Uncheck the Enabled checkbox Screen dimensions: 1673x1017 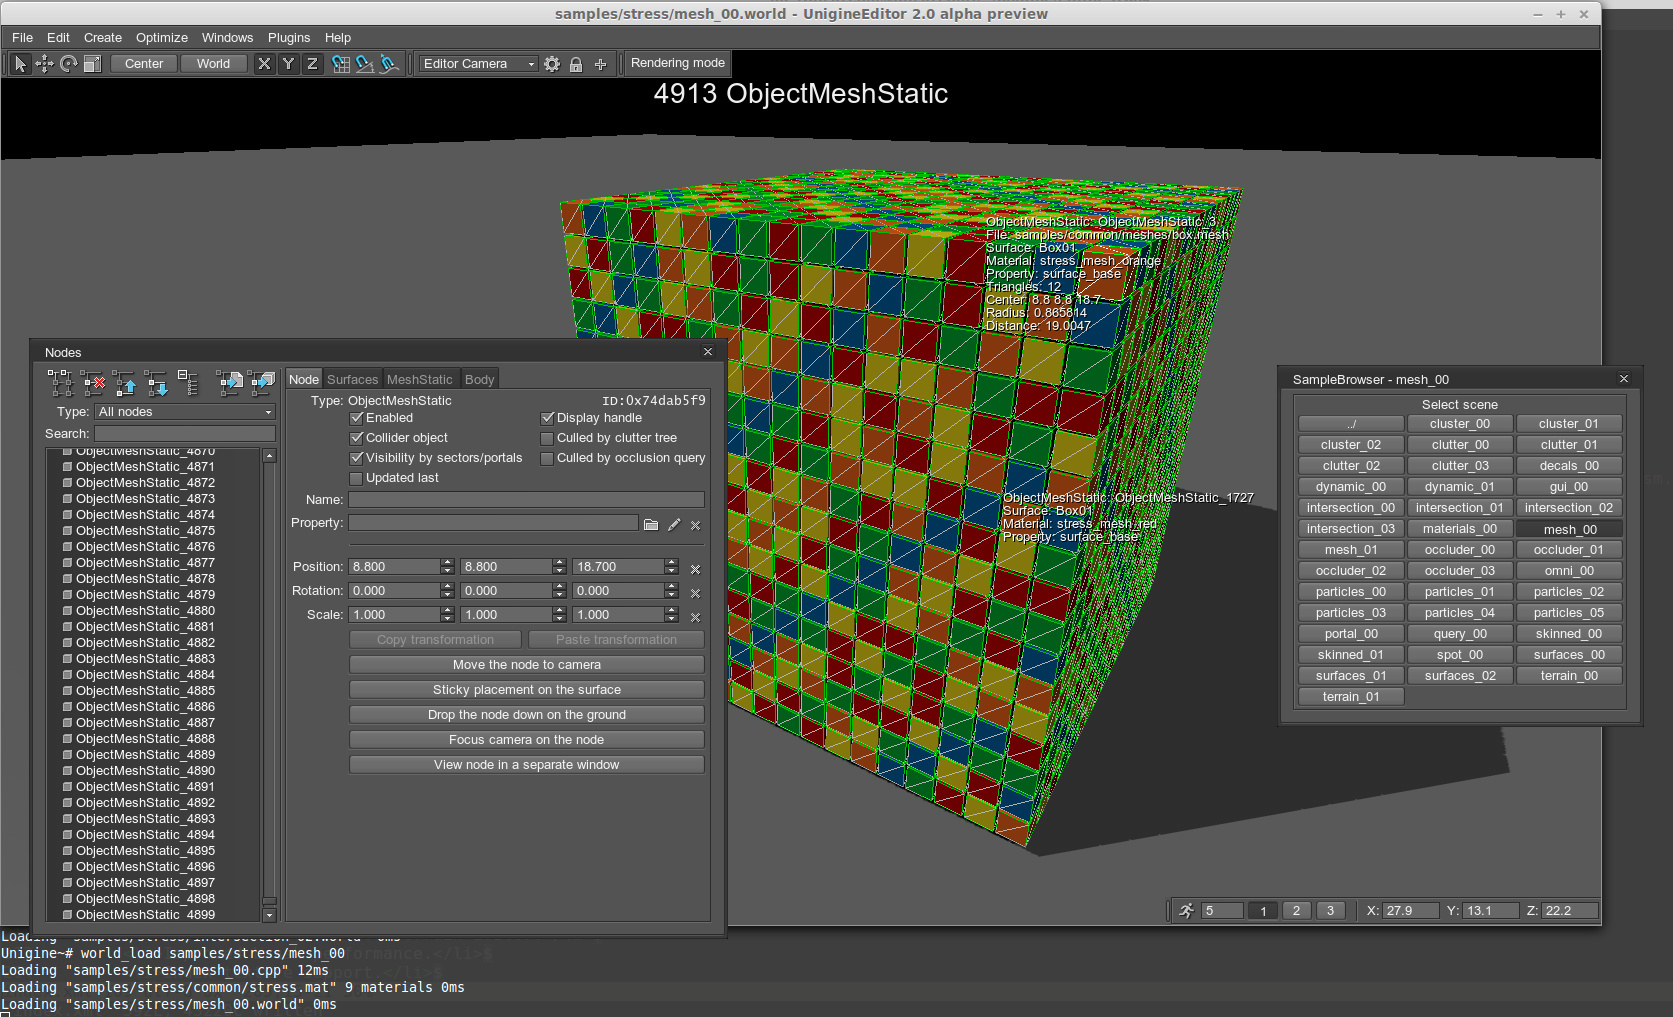pos(356,418)
